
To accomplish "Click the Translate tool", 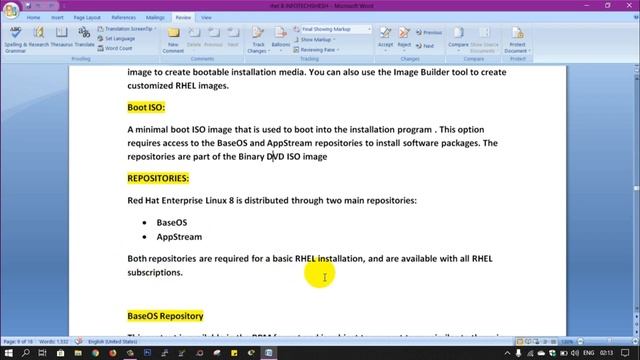I will click(84, 37).
